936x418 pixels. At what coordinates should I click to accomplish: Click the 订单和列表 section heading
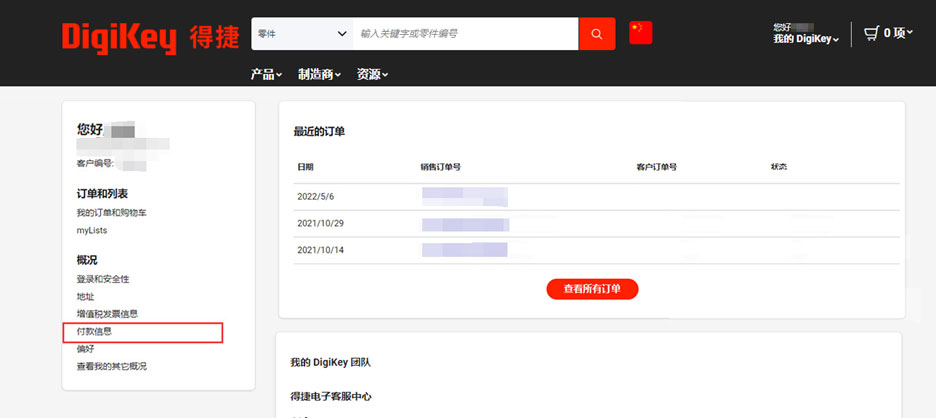[x=103, y=194]
